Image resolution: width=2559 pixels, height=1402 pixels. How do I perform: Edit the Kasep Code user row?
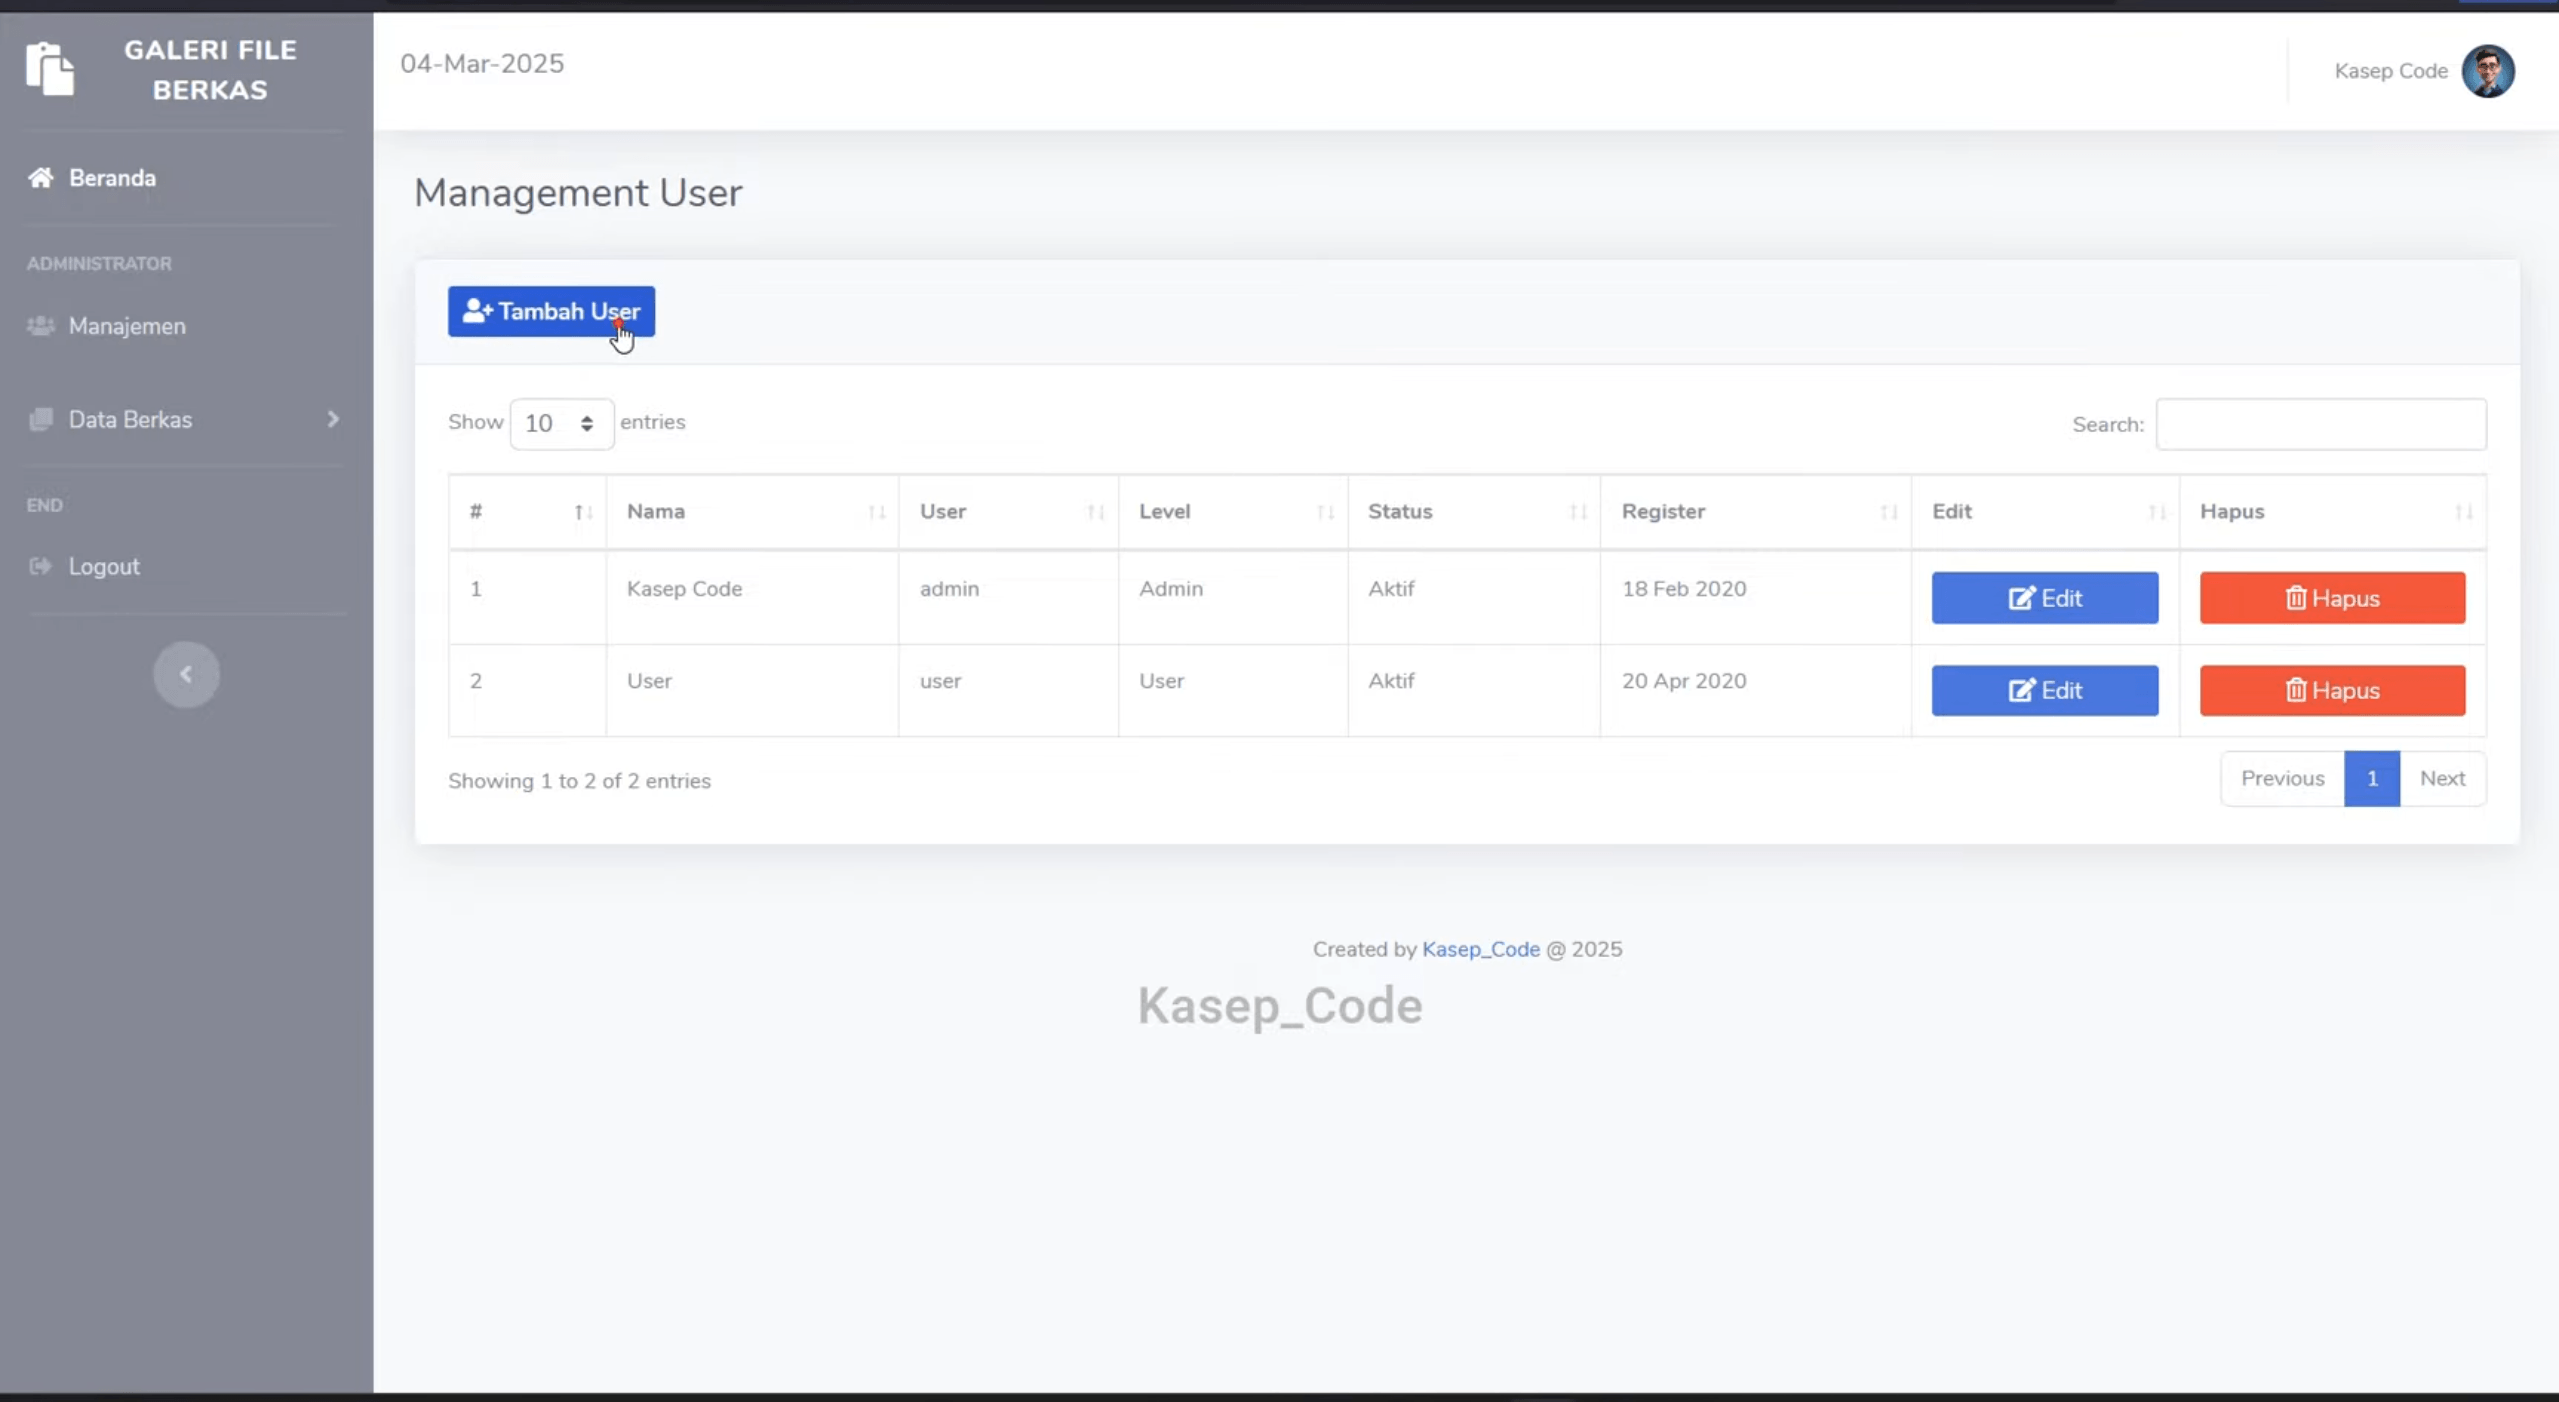point(2044,598)
